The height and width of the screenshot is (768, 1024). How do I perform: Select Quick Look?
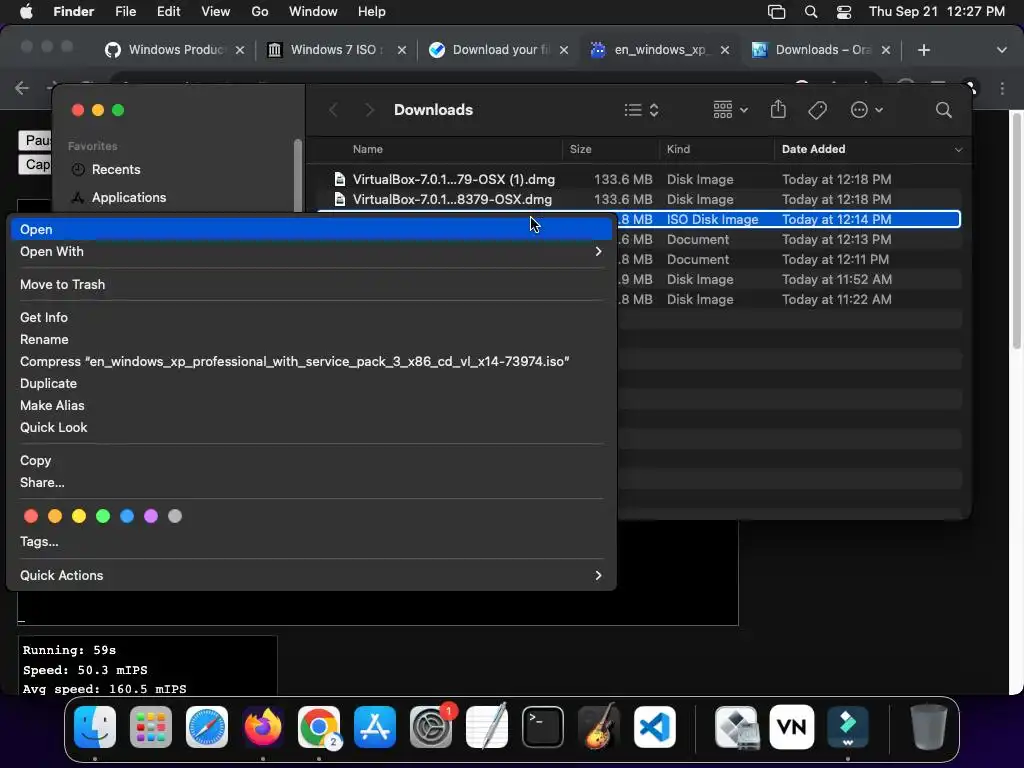pos(312,427)
